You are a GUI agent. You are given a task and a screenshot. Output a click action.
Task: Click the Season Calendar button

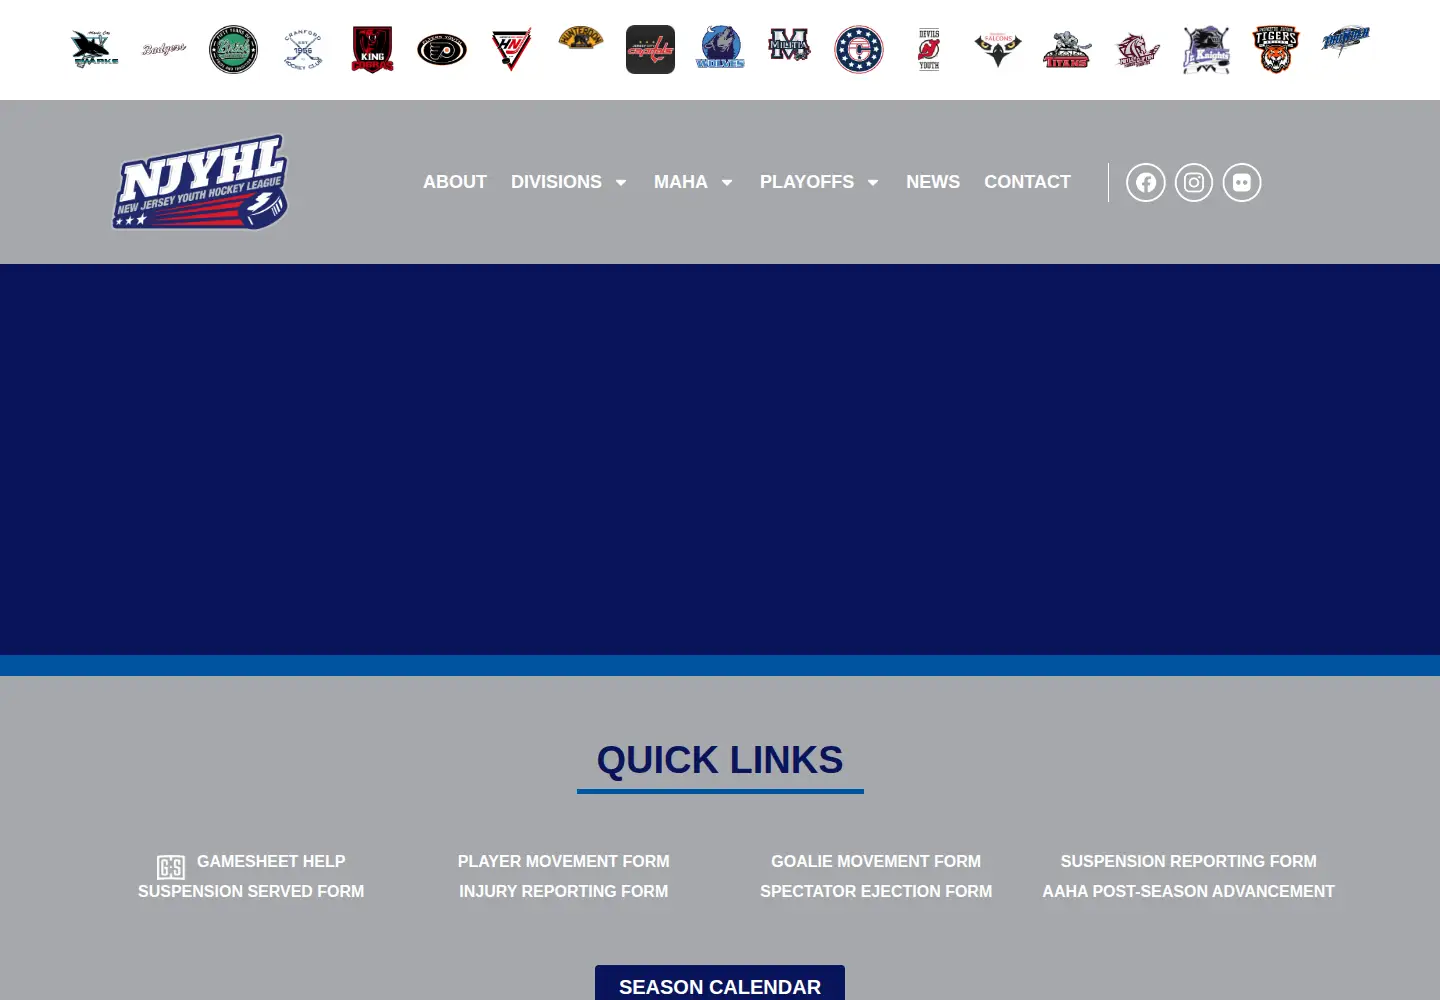[x=720, y=984]
